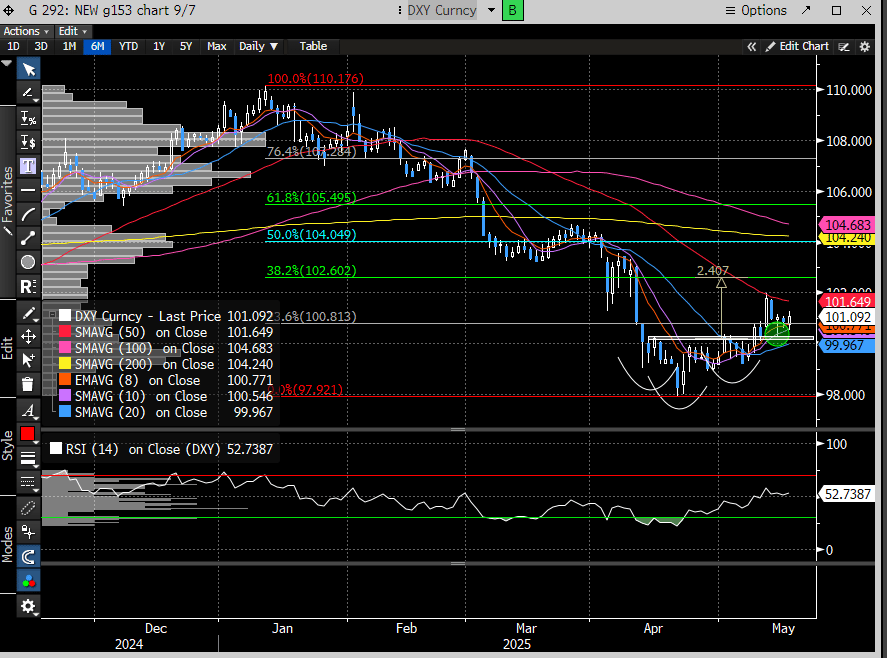Image resolution: width=887 pixels, height=658 pixels.
Task: Select the line segment with endpoints tool
Action: click(x=28, y=238)
